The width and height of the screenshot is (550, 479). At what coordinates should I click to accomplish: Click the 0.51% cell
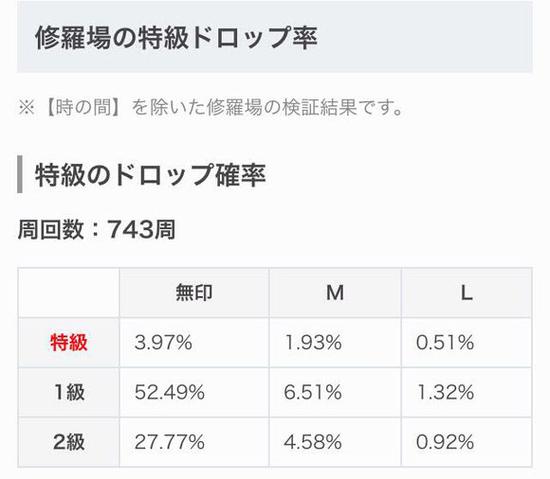467,342
